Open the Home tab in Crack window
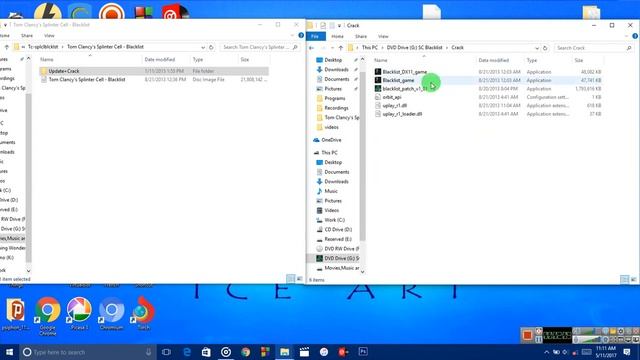640x360 pixels. [x=337, y=36]
